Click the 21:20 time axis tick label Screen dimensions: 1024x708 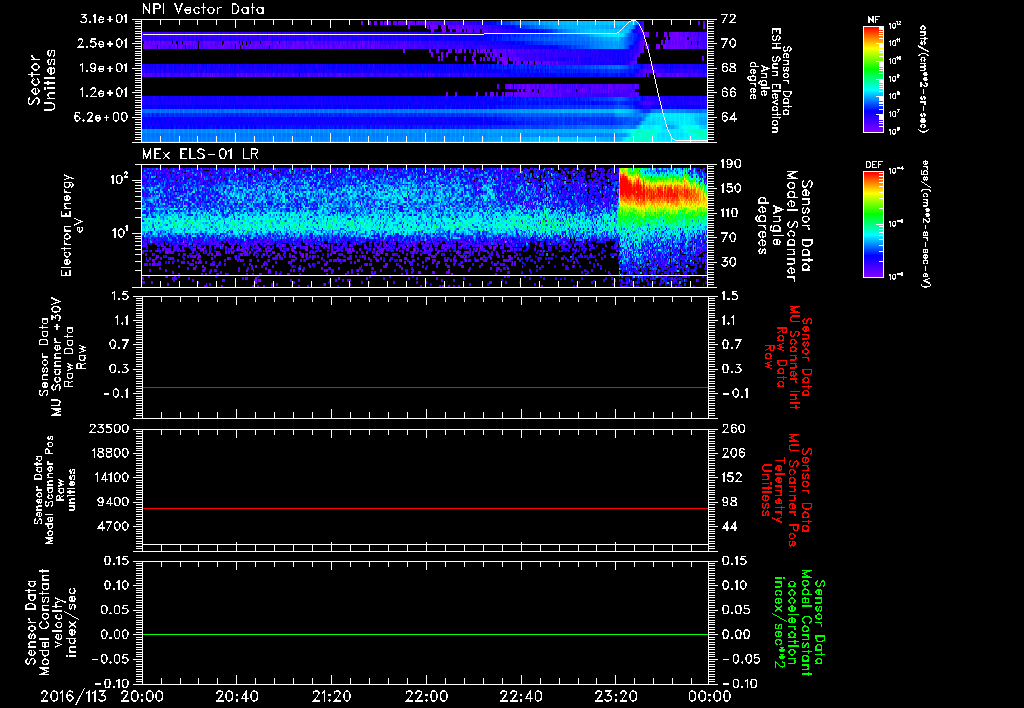tap(332, 695)
